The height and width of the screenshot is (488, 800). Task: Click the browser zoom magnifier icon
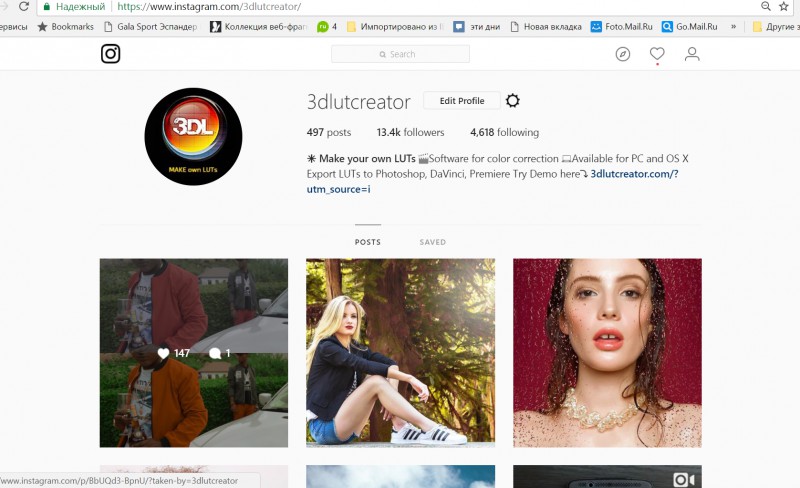(765, 6)
